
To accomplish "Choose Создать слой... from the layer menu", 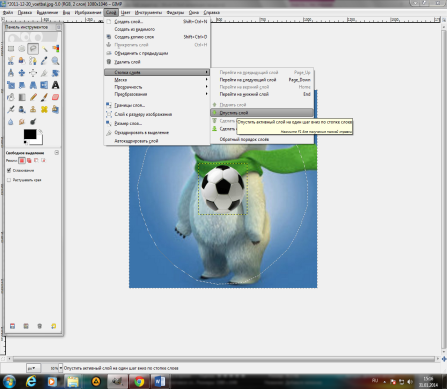I will 157,21.
